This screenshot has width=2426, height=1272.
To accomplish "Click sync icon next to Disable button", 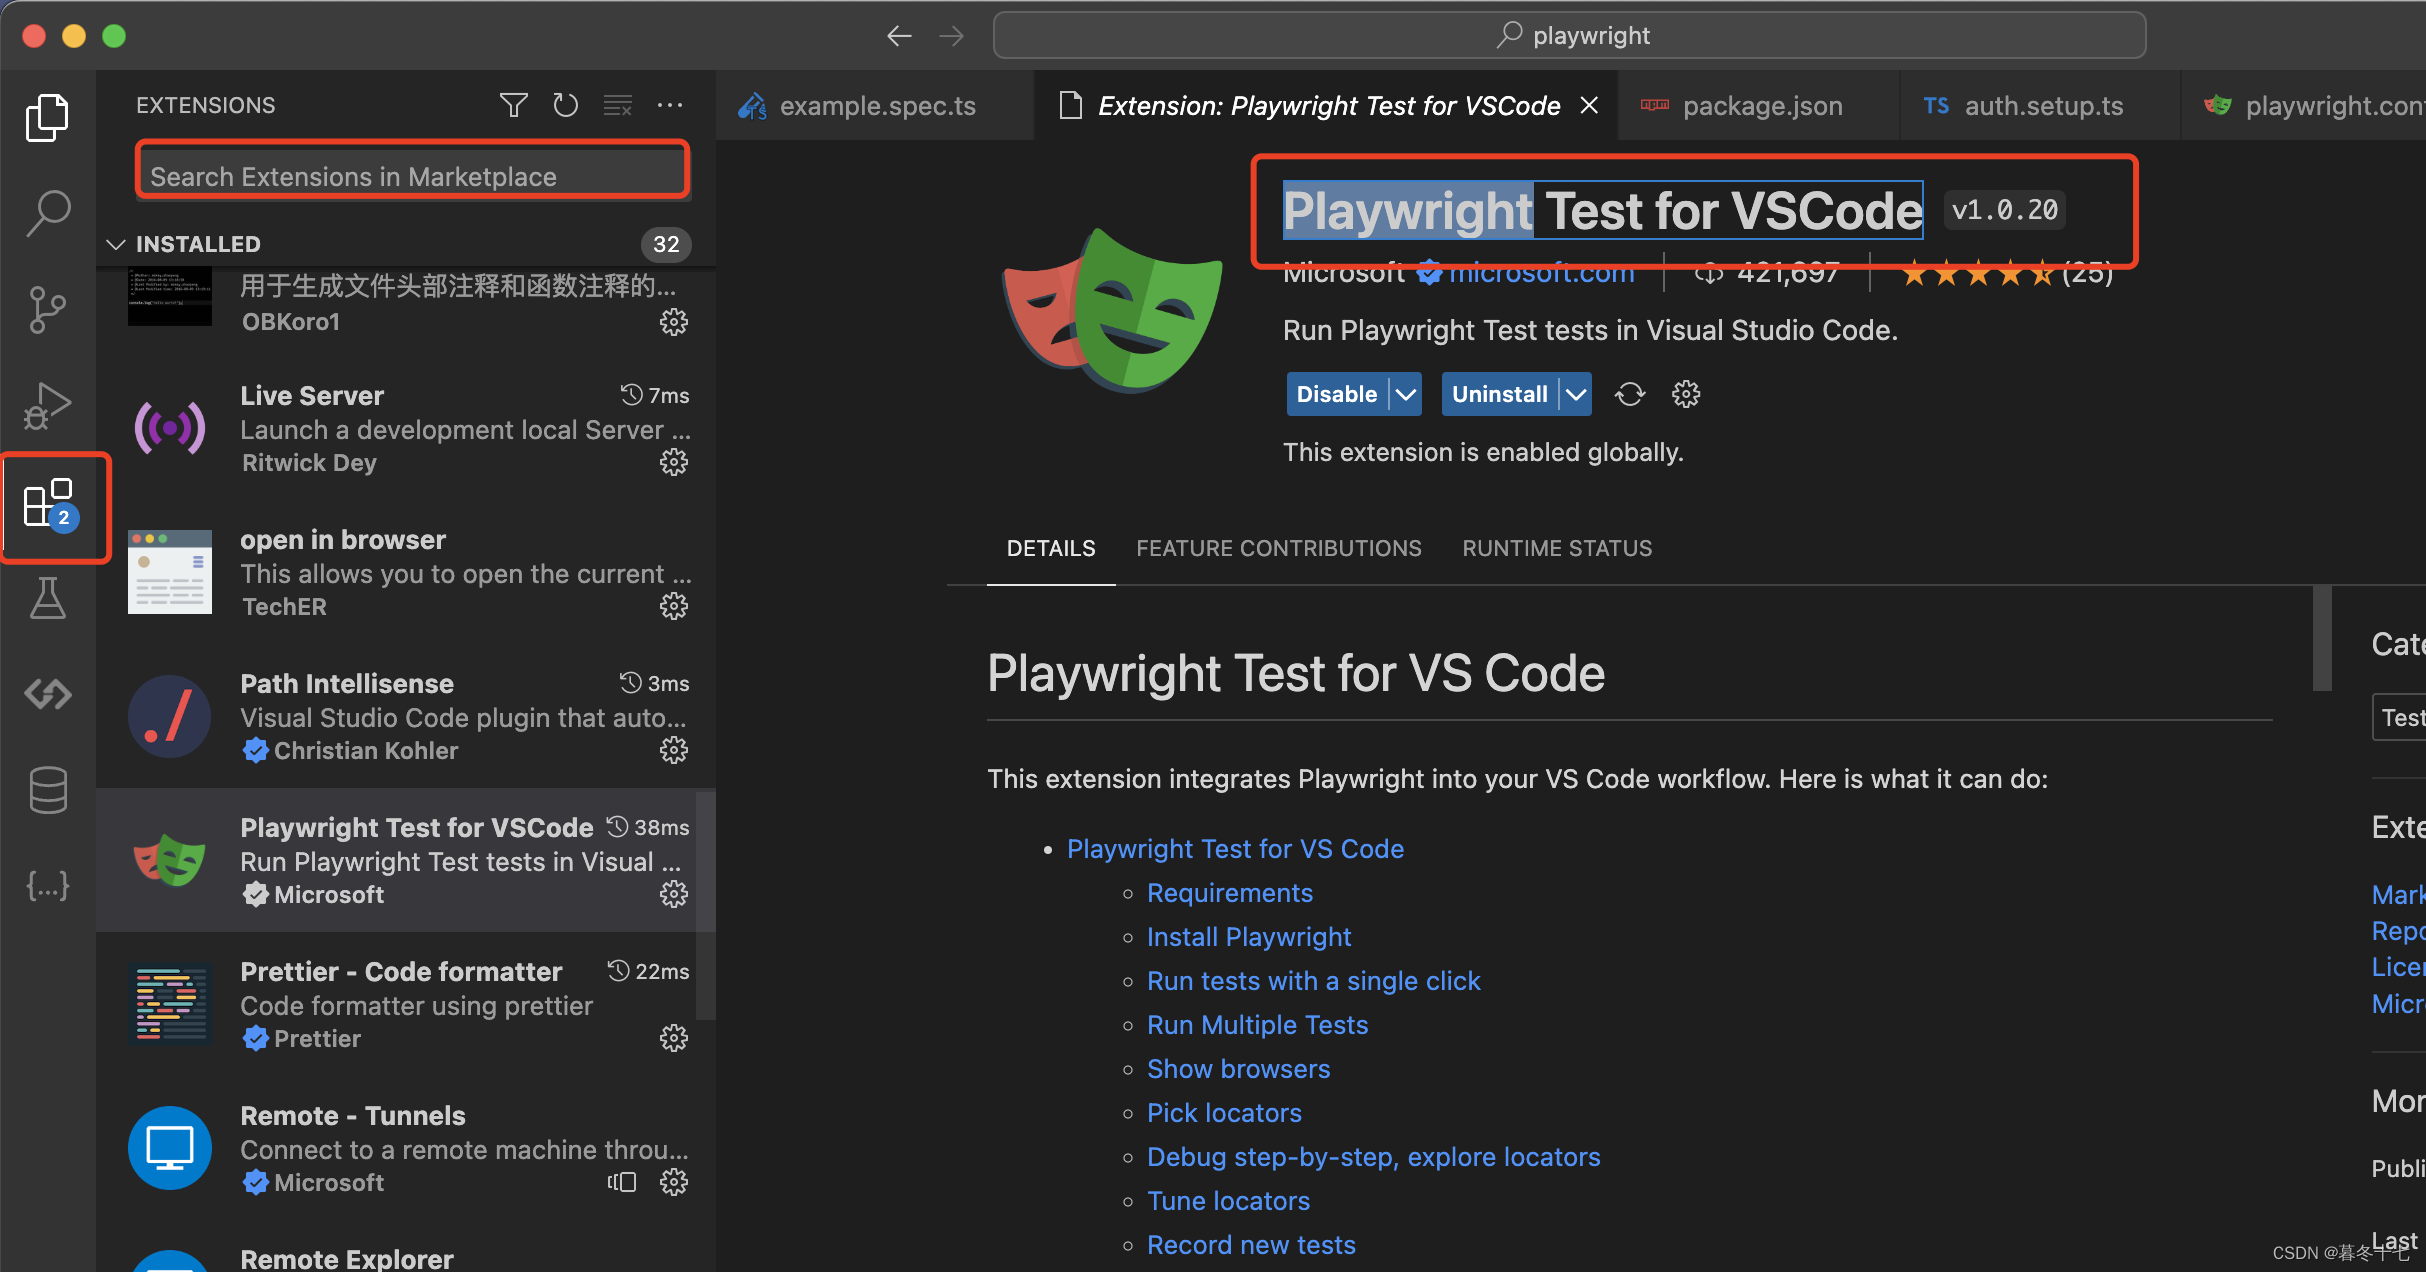I will [1630, 394].
